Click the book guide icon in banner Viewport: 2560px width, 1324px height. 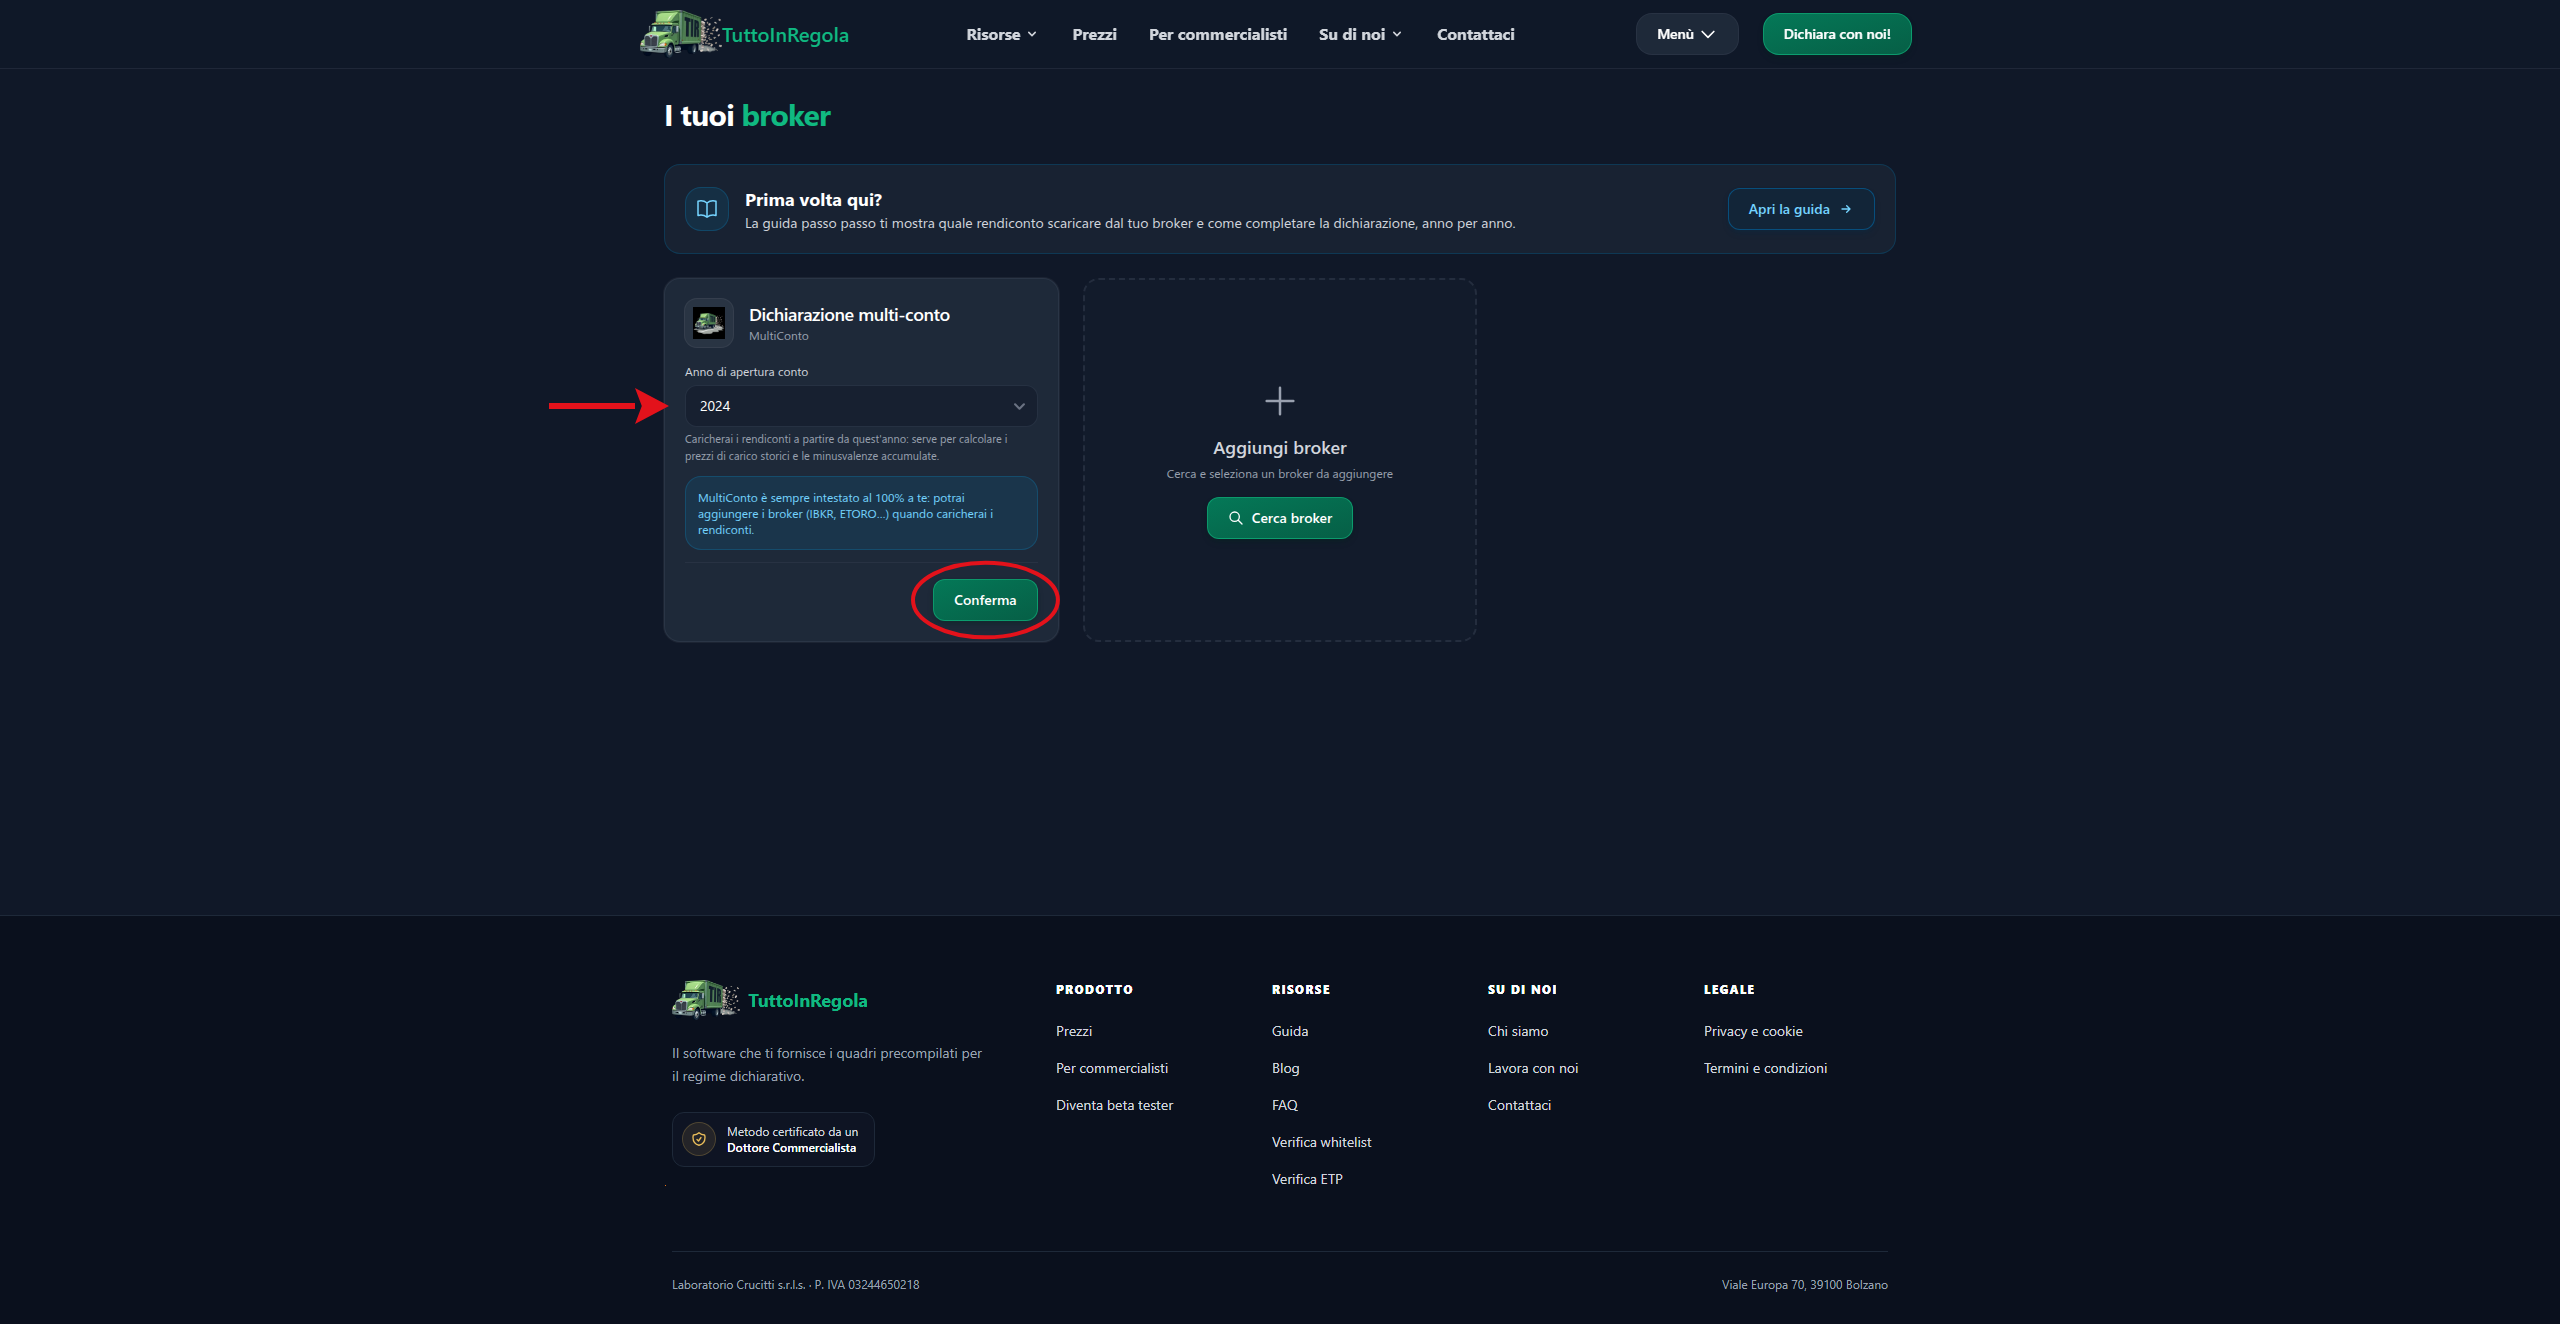point(707,209)
